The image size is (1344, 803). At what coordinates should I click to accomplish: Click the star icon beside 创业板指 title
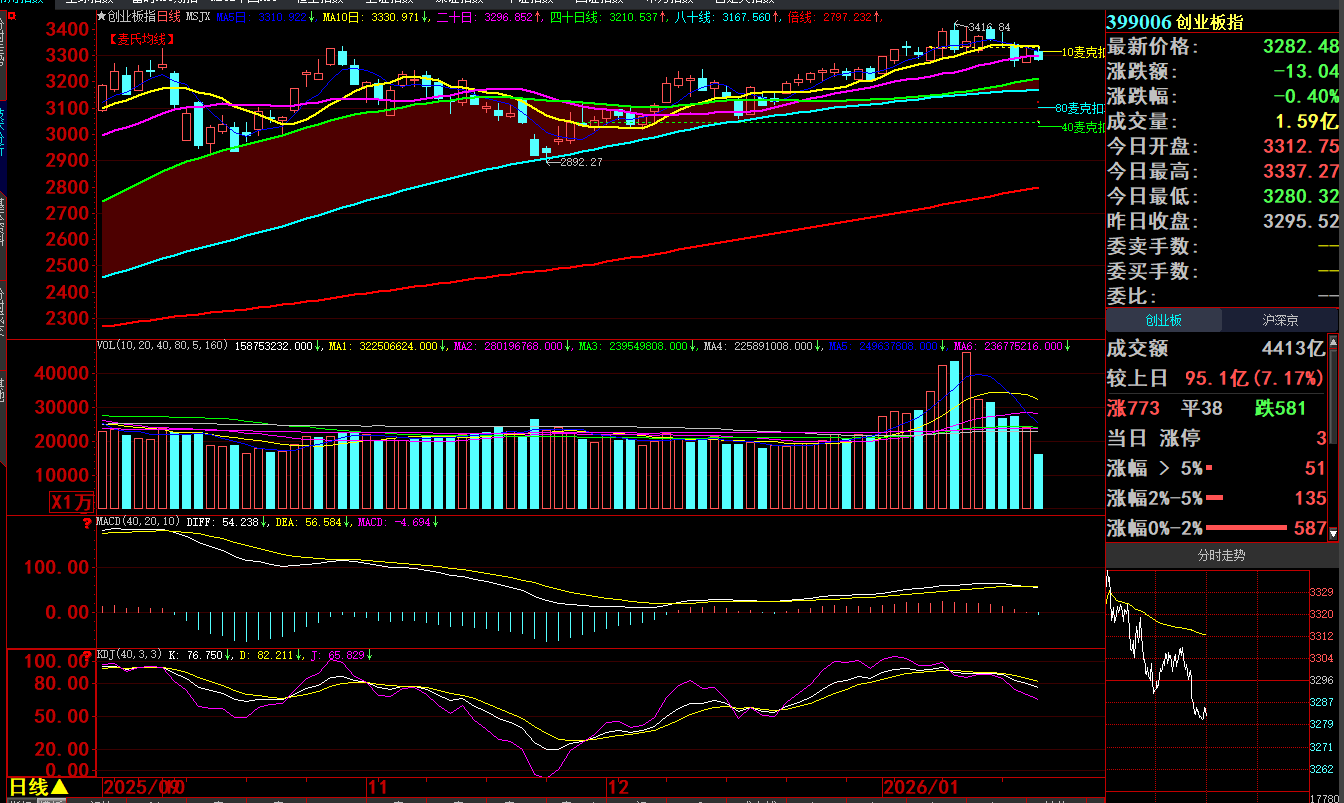pyautogui.click(x=101, y=17)
